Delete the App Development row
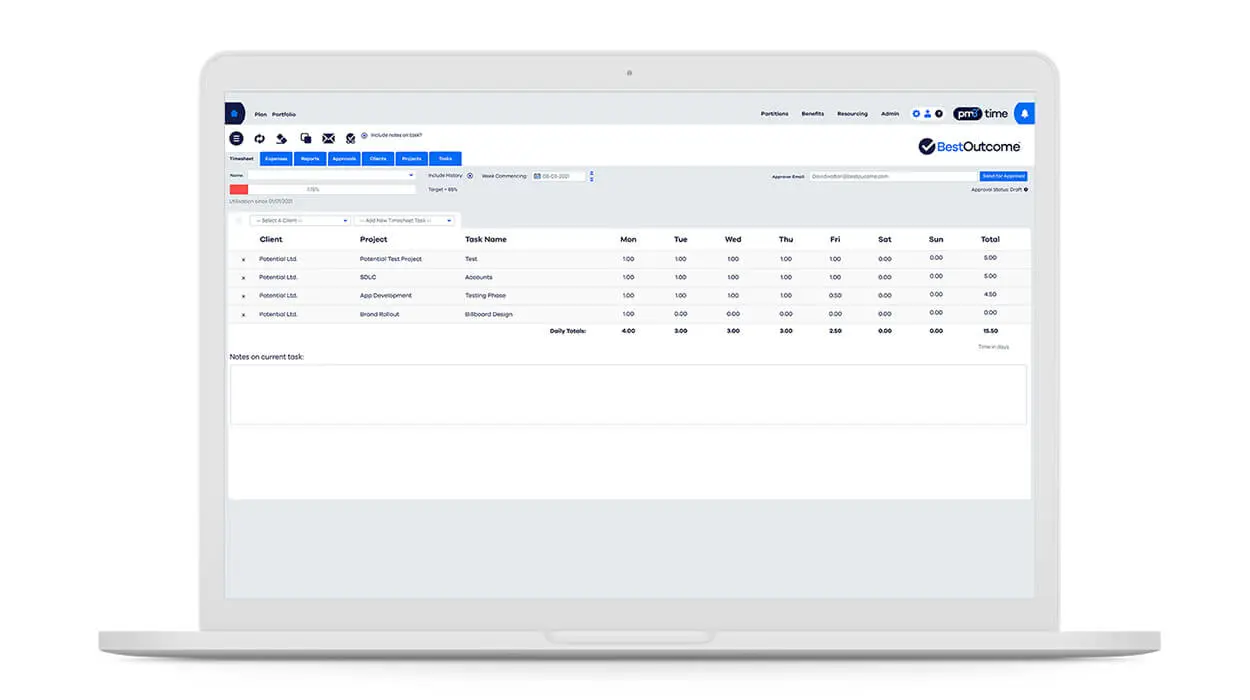1250x700 pixels. point(243,296)
